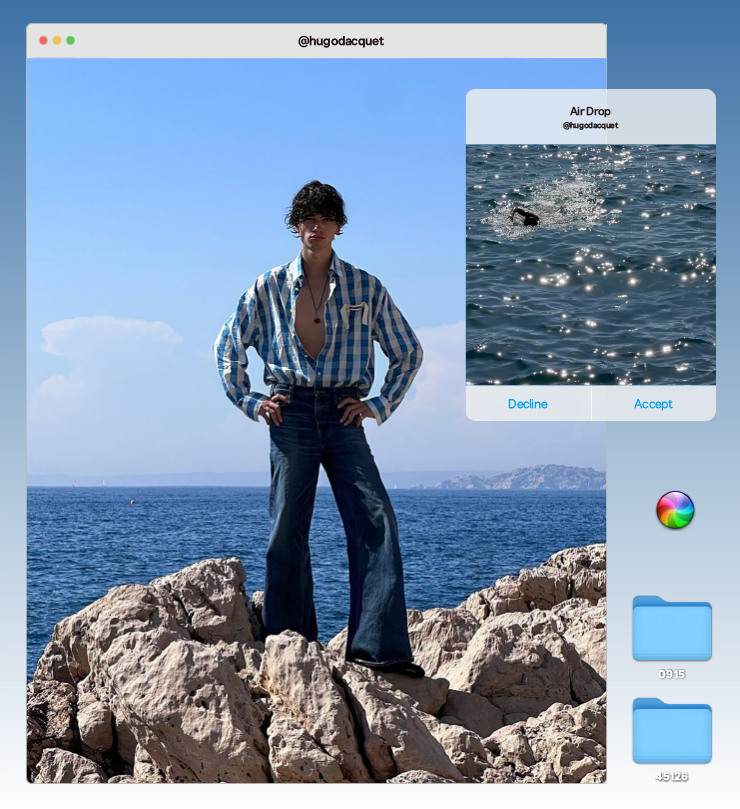Click the swimmer in the AirDrop preview
740x809 pixels.
[x=524, y=216]
